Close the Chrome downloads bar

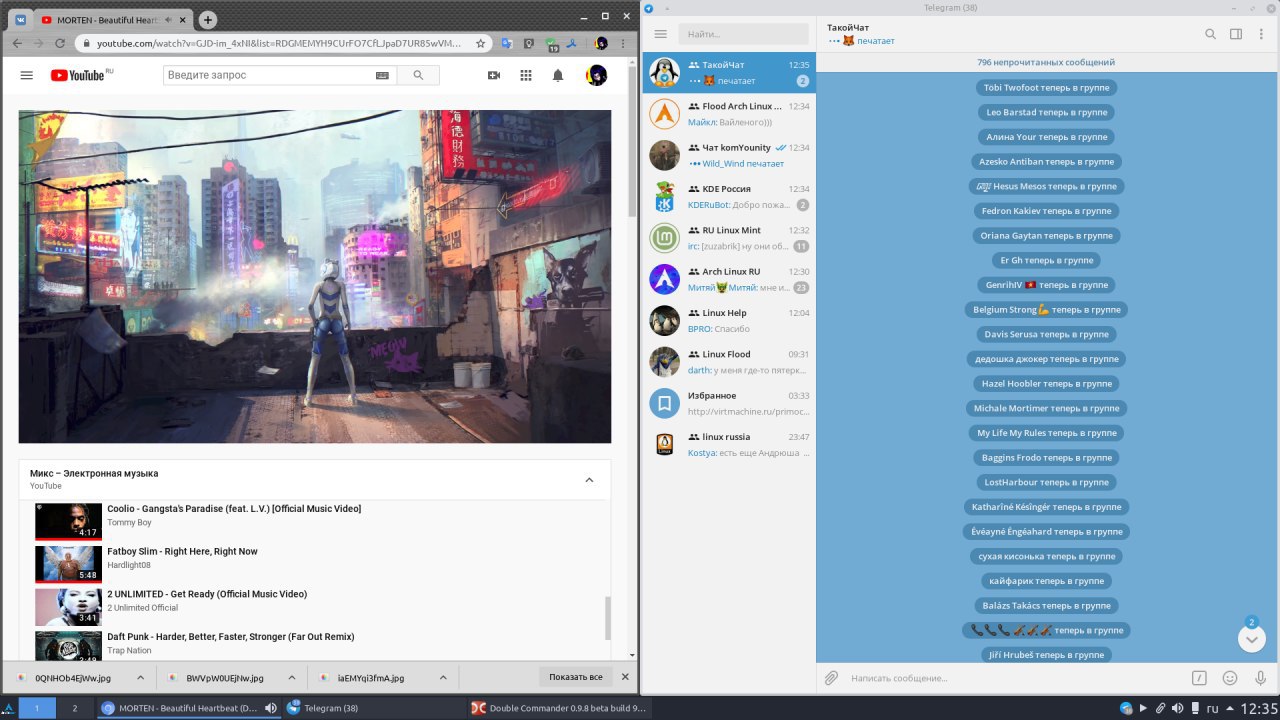[x=626, y=677]
